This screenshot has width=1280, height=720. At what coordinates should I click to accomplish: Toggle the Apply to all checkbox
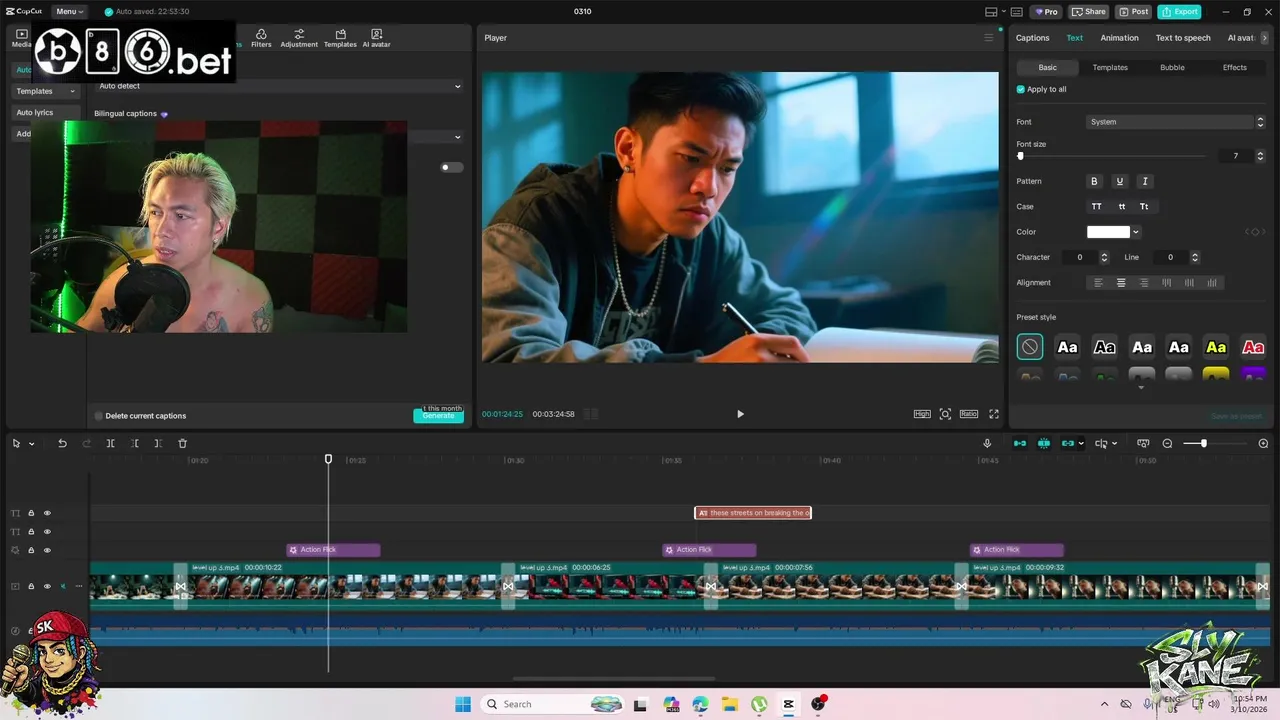[1021, 89]
